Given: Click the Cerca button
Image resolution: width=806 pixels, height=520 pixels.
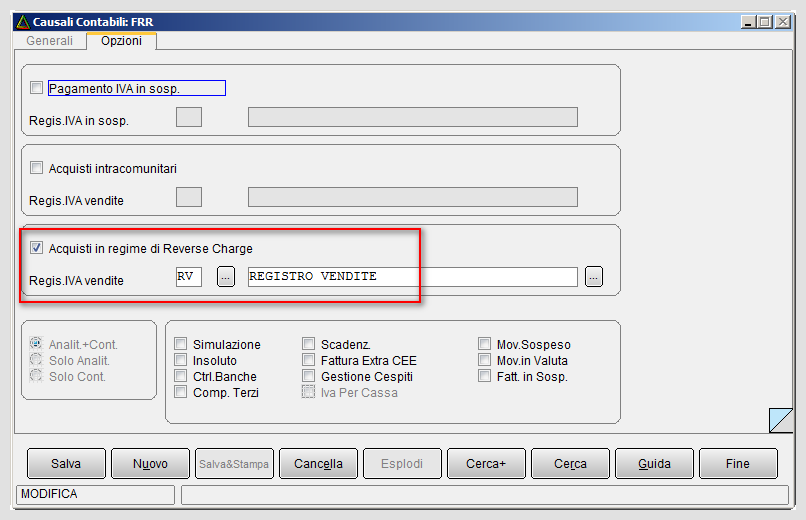Looking at the screenshot, I should tap(570, 463).
